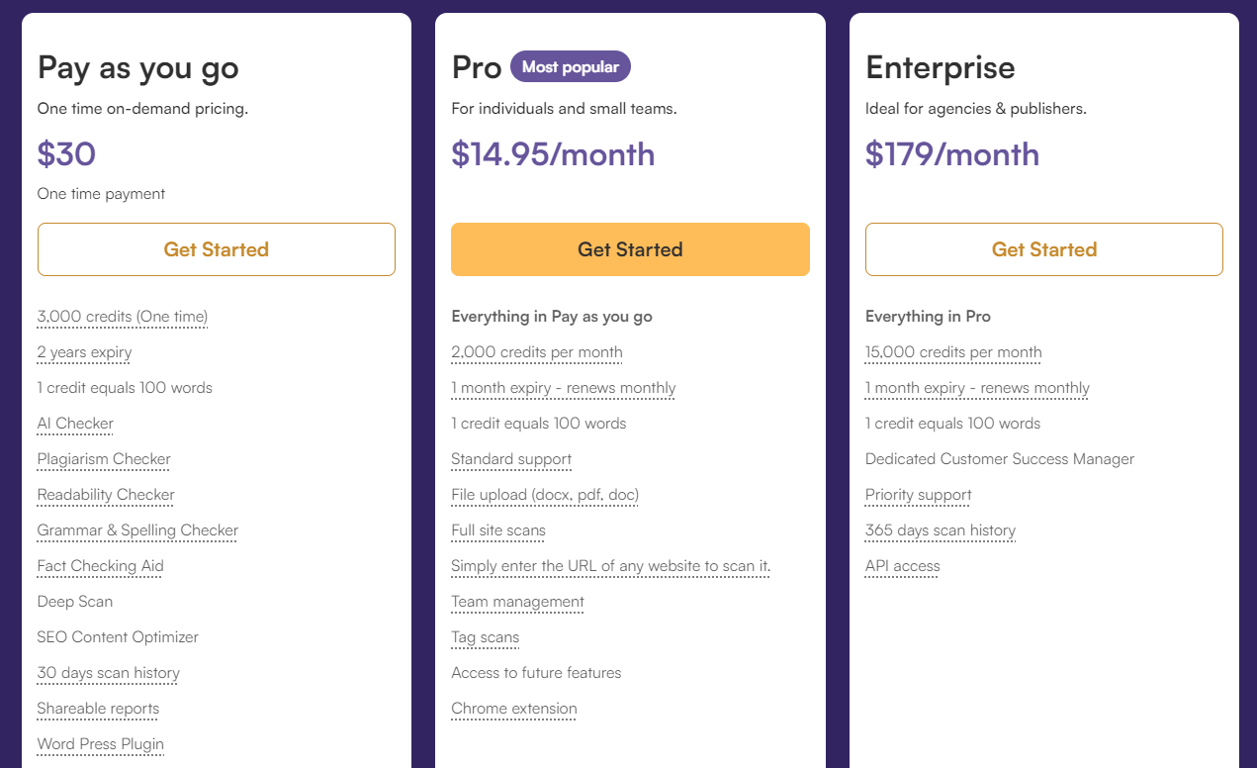Select File upload (docx, pdf, doc) feature
The image size is (1257, 768).
[544, 495]
